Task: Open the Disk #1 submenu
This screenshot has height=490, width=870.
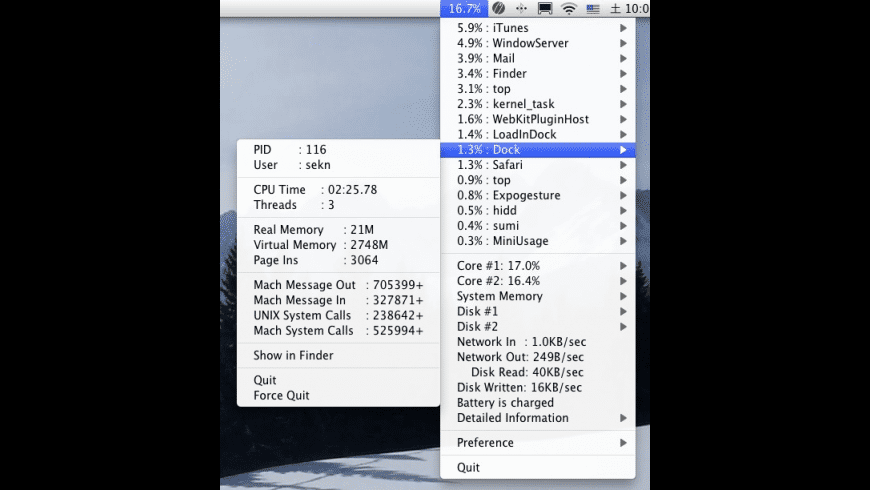Action: (x=538, y=311)
